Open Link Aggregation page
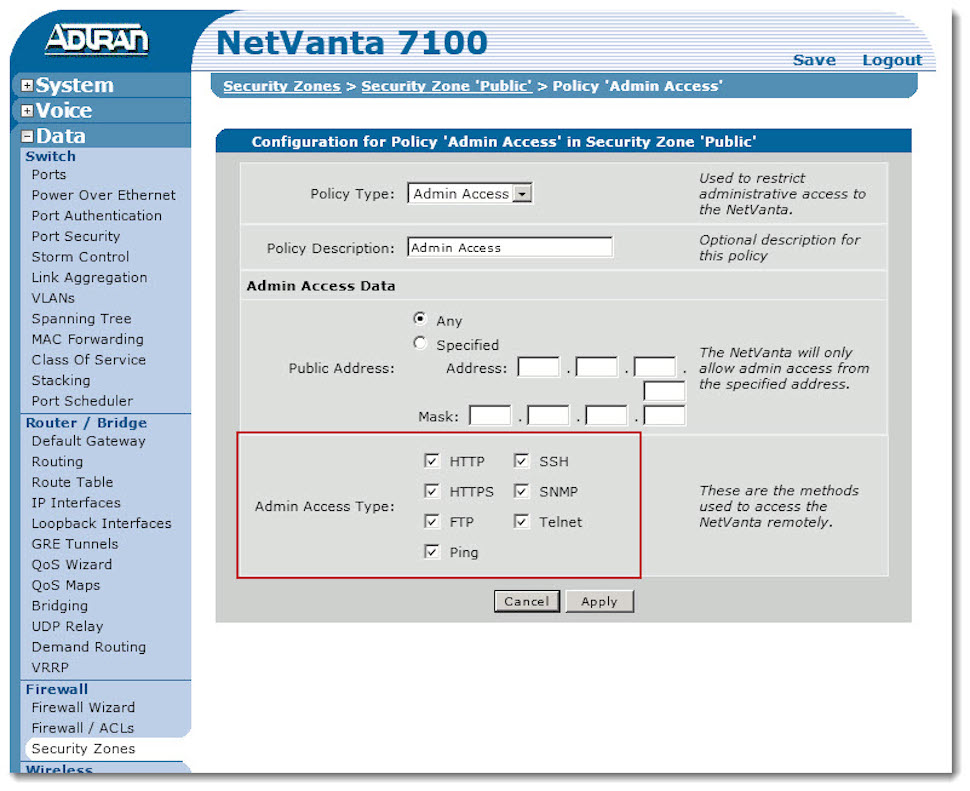Screen dimensions: 970x791 coord(89,278)
